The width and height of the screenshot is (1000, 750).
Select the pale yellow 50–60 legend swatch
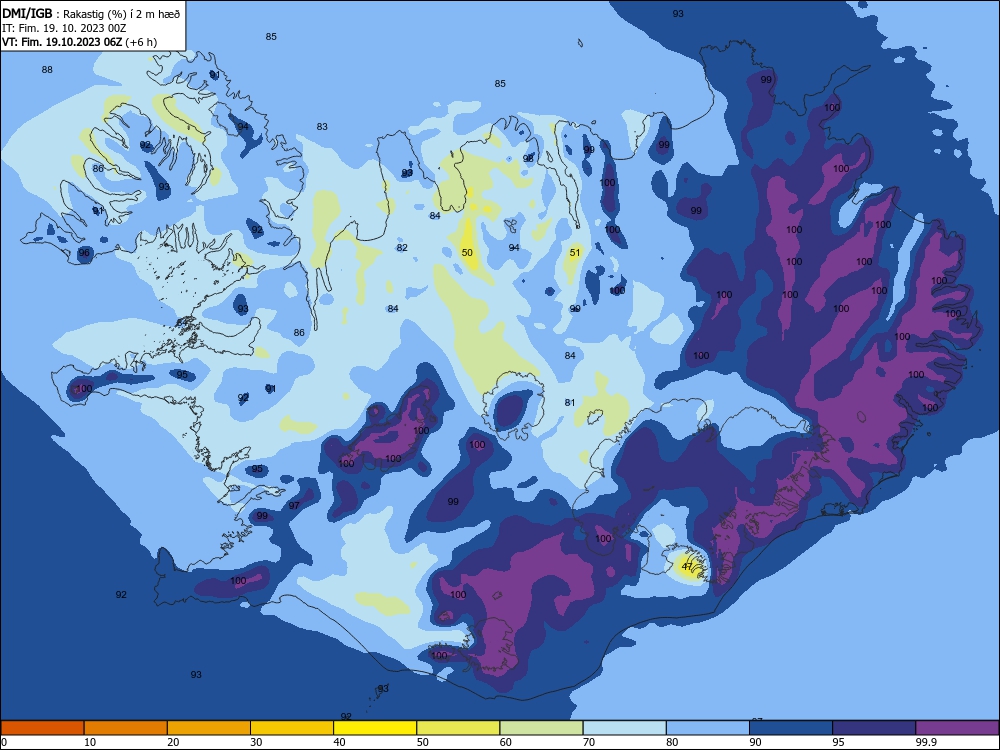click(x=458, y=728)
